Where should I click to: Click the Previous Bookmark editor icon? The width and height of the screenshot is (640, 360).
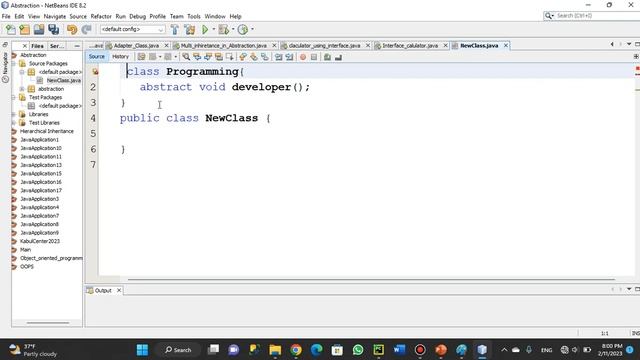[243, 57]
